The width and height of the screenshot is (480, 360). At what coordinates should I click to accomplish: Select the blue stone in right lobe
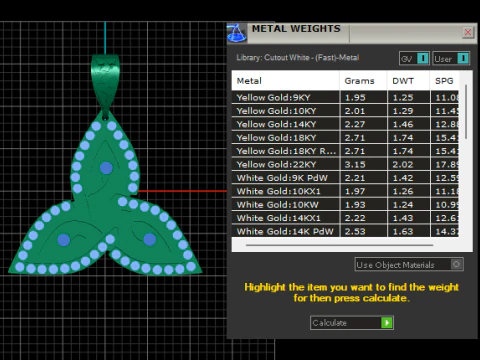[150, 239]
